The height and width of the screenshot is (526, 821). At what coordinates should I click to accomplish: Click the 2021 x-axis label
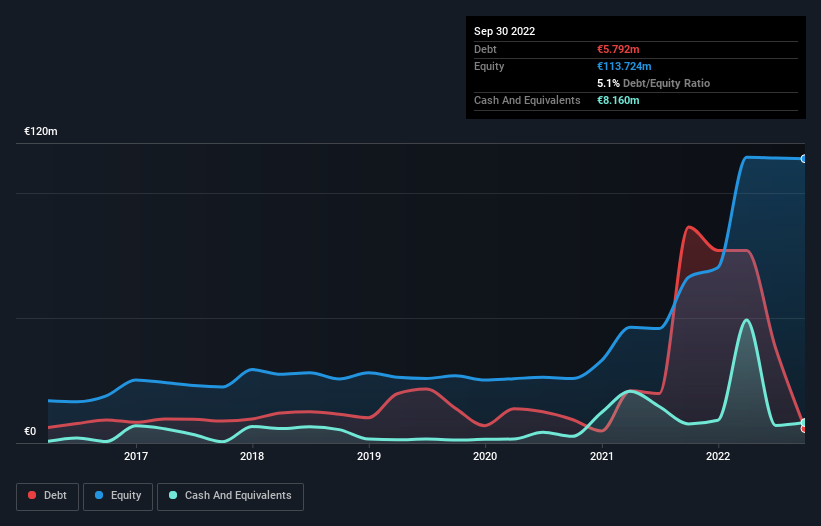tap(602, 456)
